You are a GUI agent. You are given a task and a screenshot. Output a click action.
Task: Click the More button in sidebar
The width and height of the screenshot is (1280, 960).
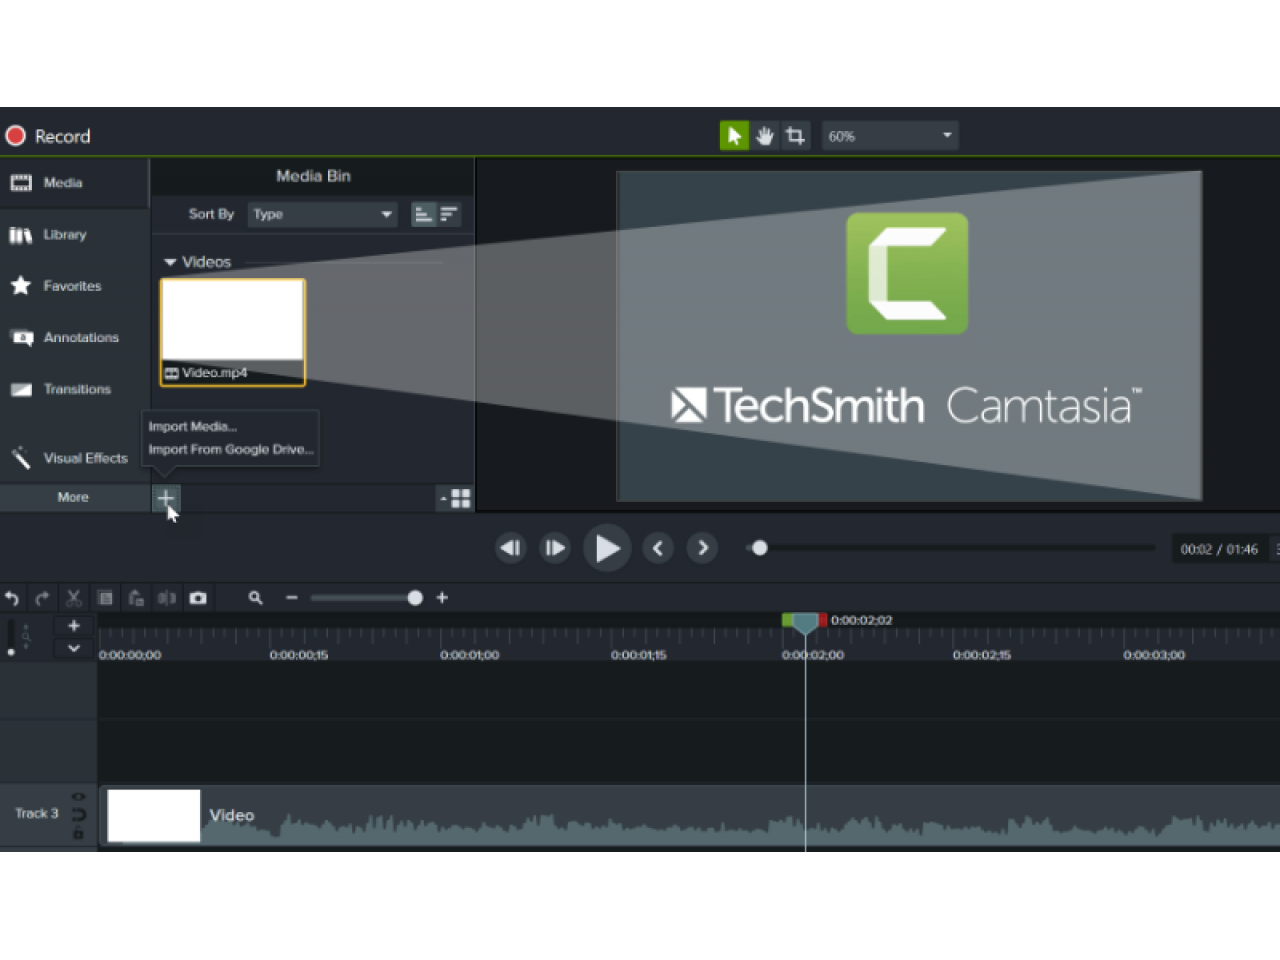tap(73, 497)
